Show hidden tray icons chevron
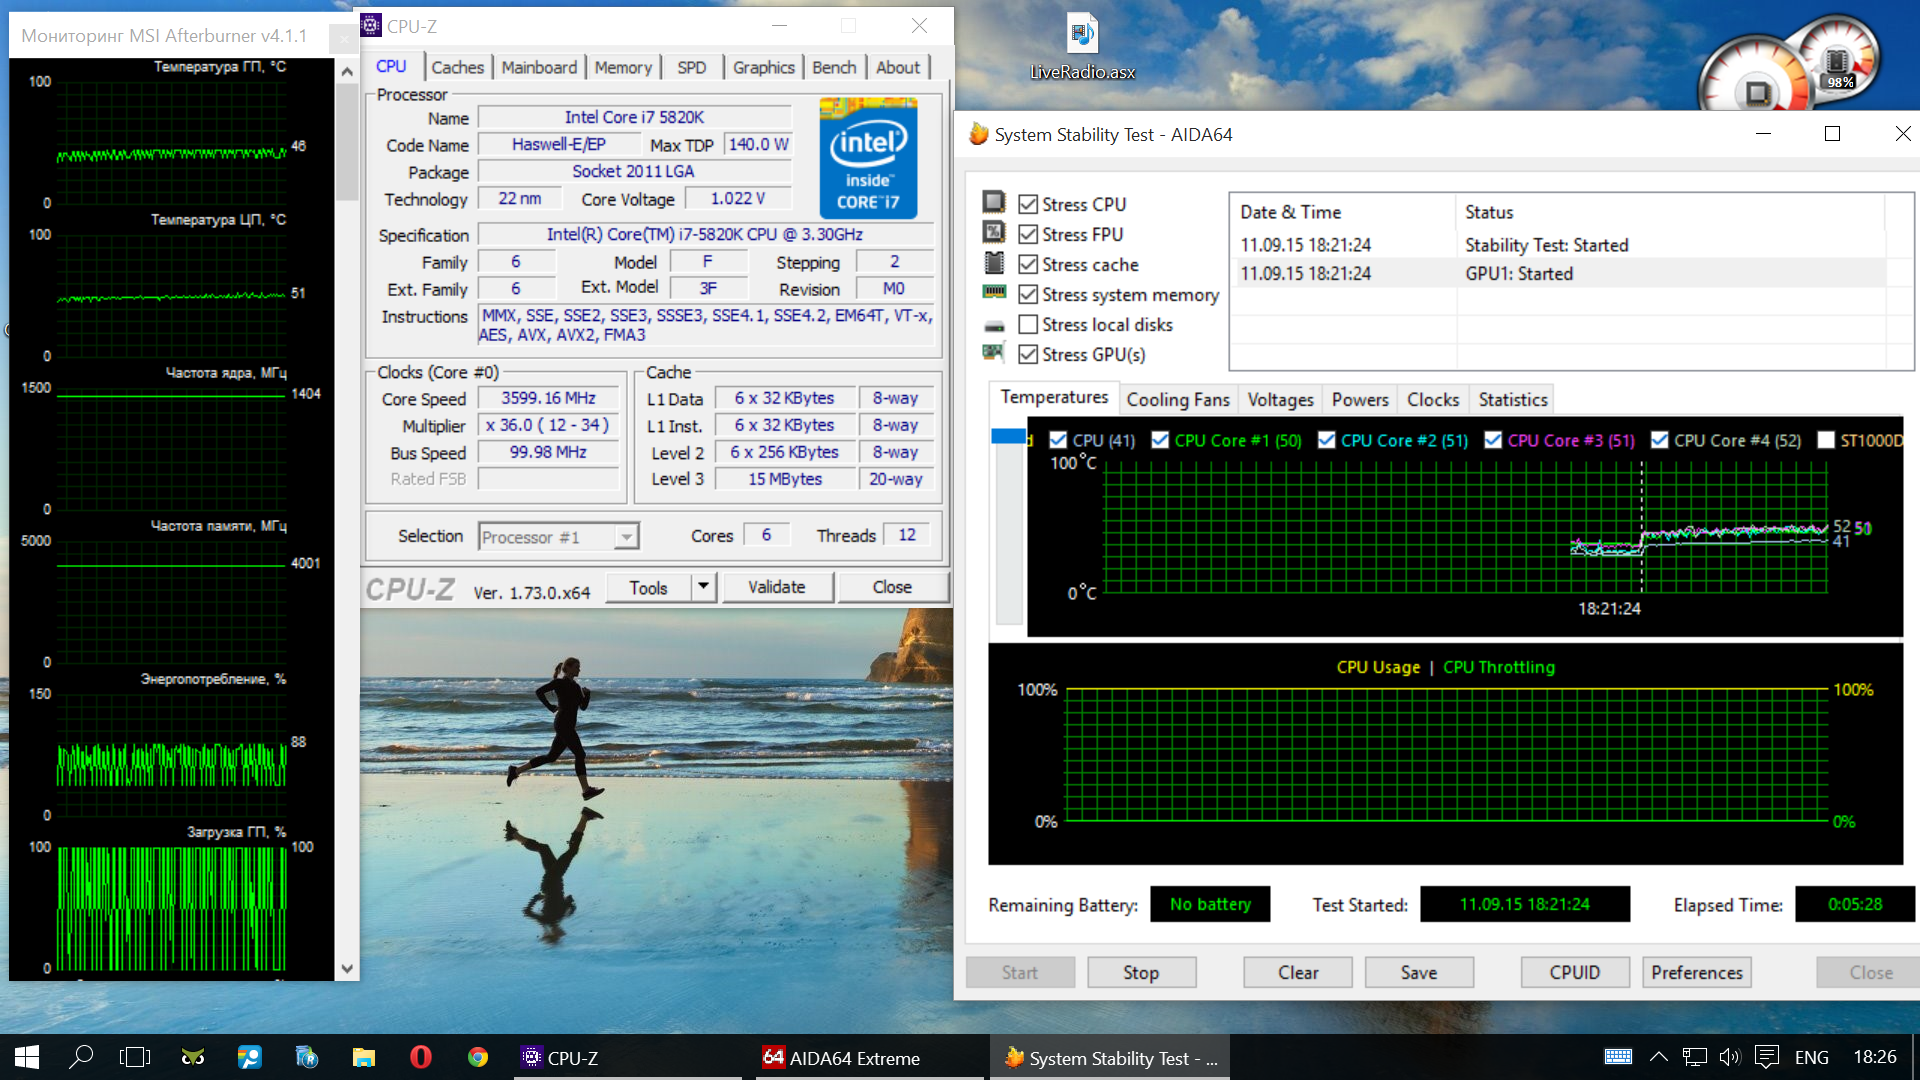 (1658, 1057)
